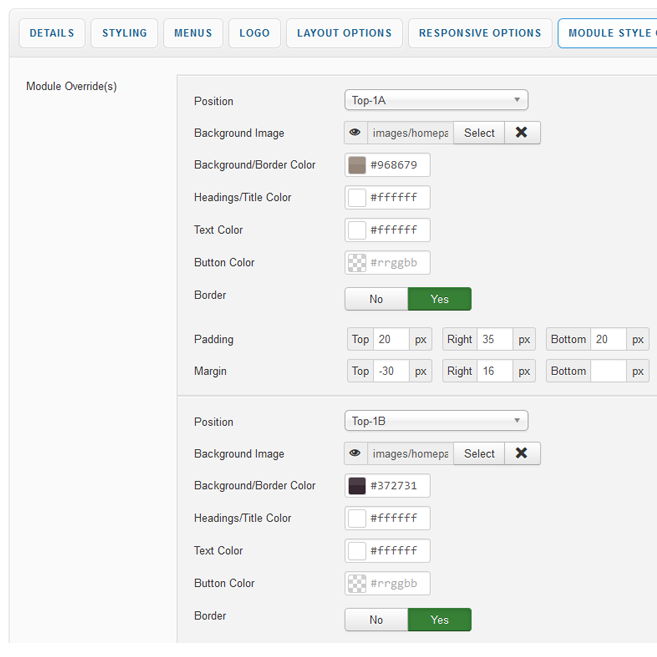Open the Top-1A Position dropdown

coord(436,100)
